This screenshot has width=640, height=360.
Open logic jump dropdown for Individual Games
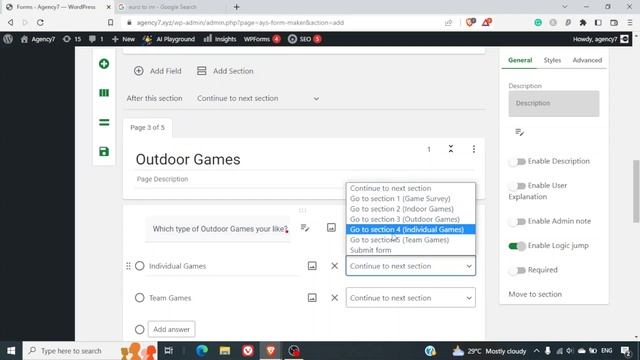[x=411, y=266]
